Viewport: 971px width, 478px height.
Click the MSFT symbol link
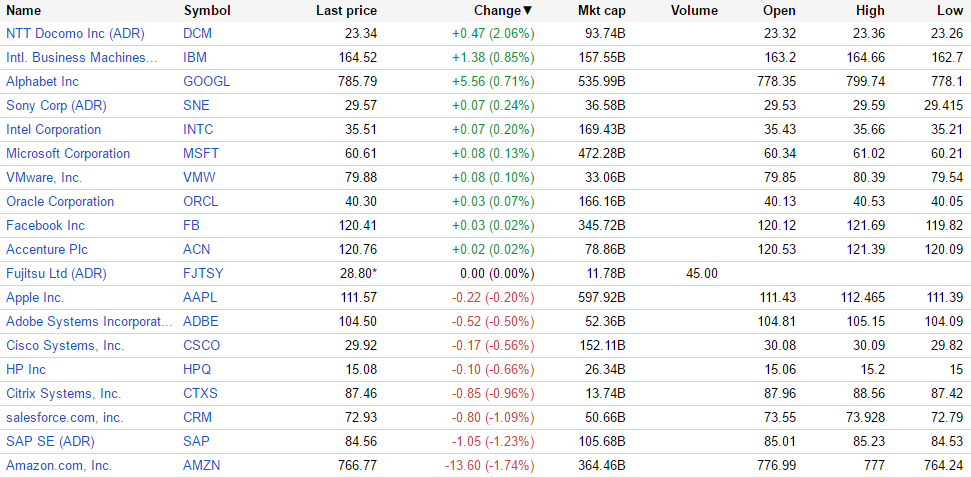pyautogui.click(x=201, y=153)
